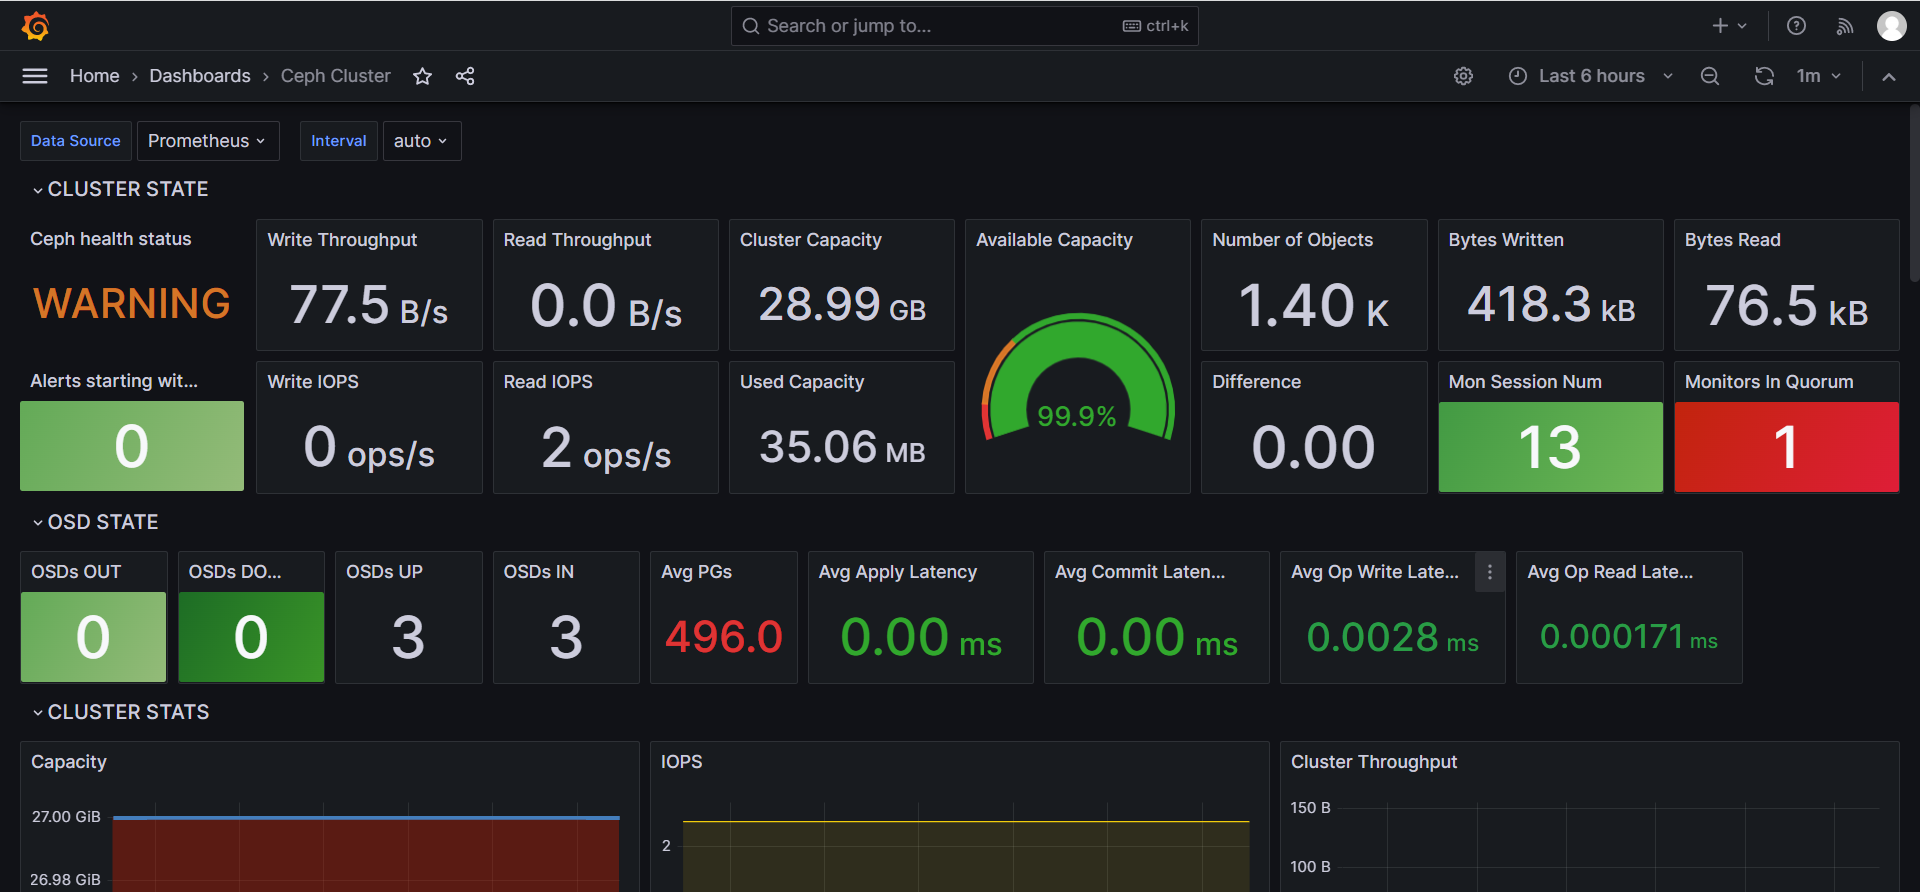This screenshot has width=1920, height=892.
Task: Open the 1m refresh interval dropdown
Action: pos(1818,76)
